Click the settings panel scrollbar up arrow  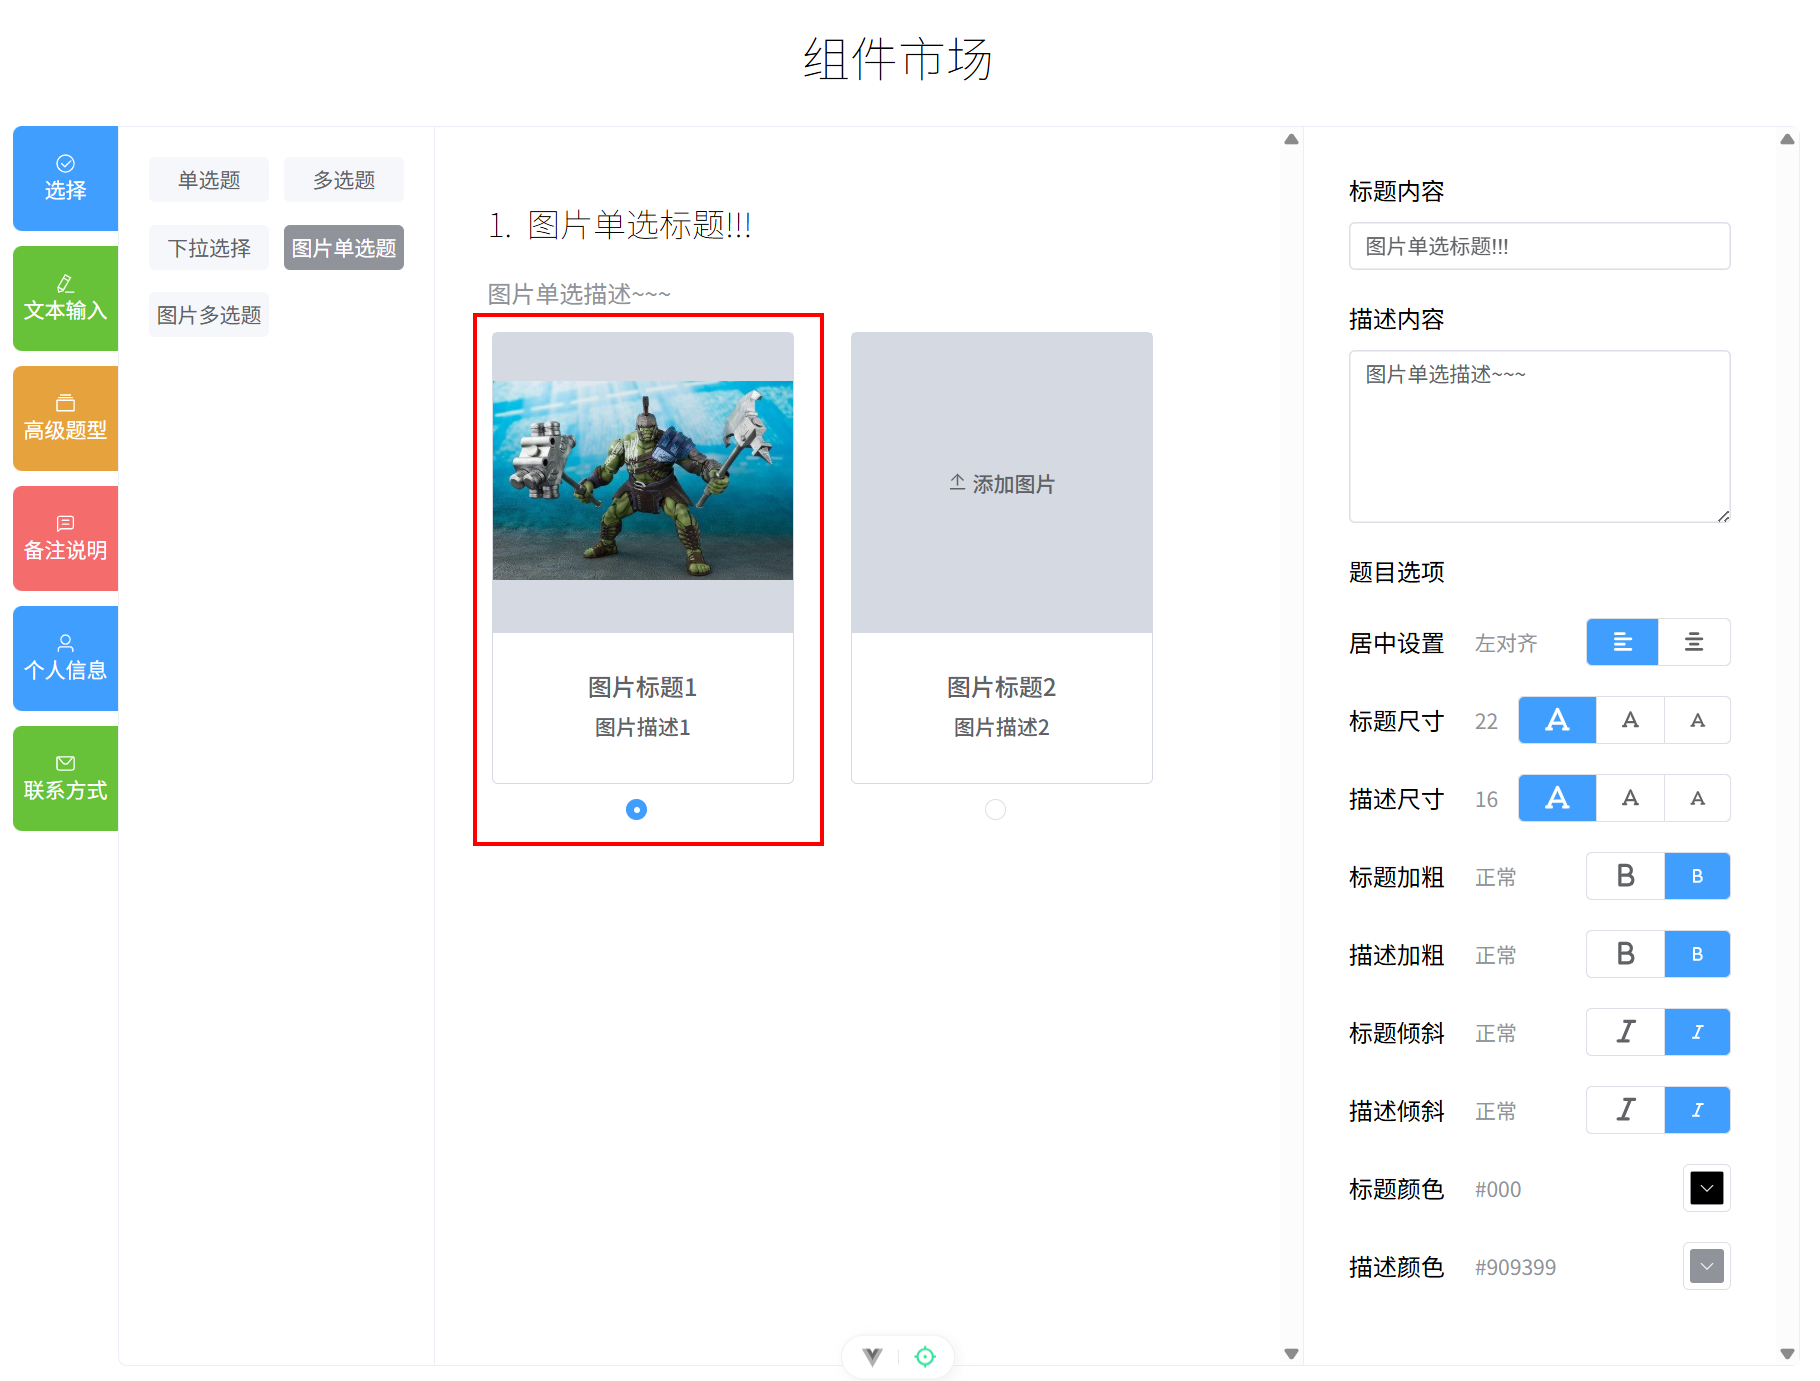point(1787,139)
